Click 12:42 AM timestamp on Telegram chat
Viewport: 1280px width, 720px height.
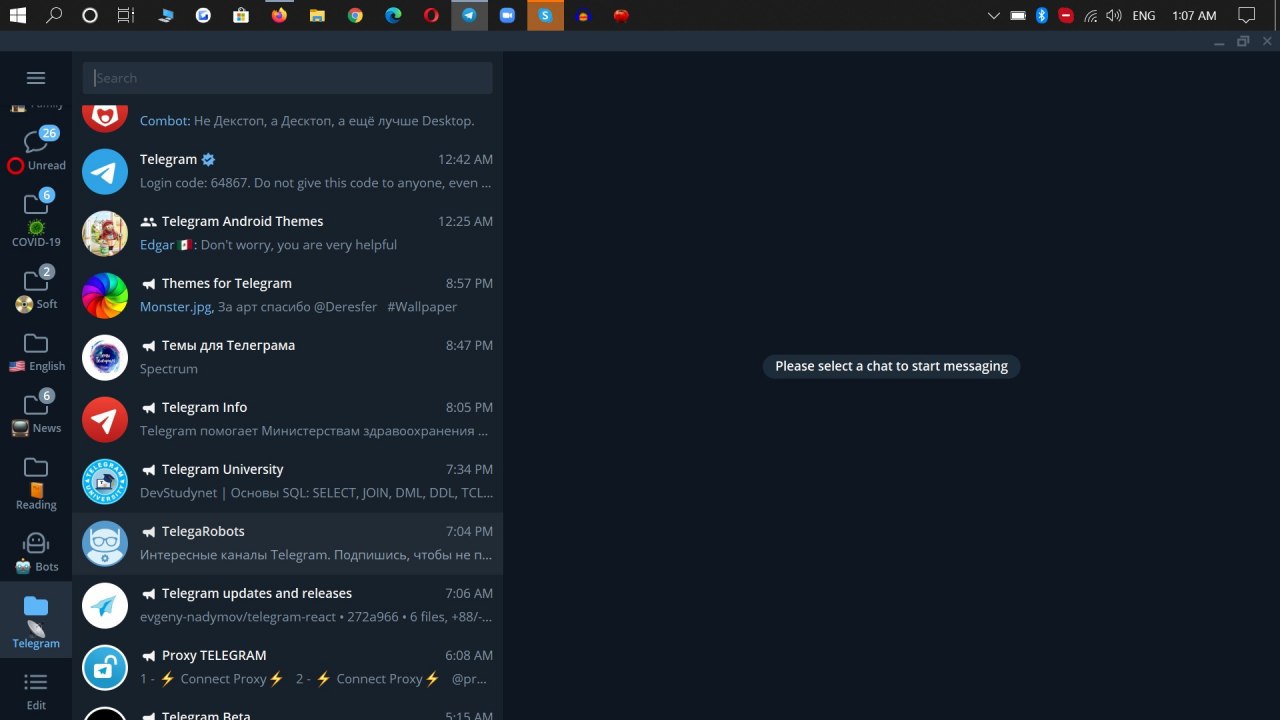tap(465, 159)
